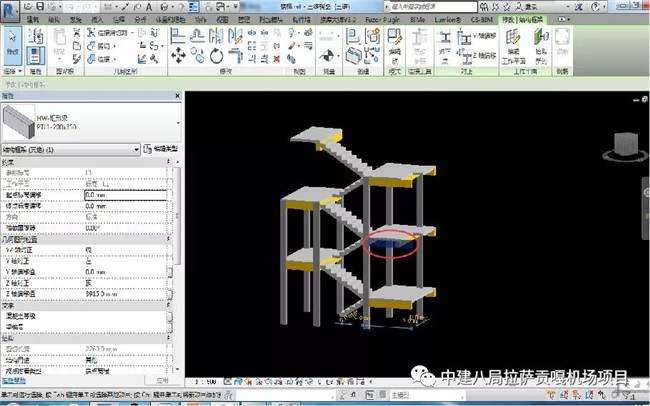The height and width of the screenshot is (406, 650).
Task: Click the Save icon in quick access toolbar
Action: pos(40,7)
